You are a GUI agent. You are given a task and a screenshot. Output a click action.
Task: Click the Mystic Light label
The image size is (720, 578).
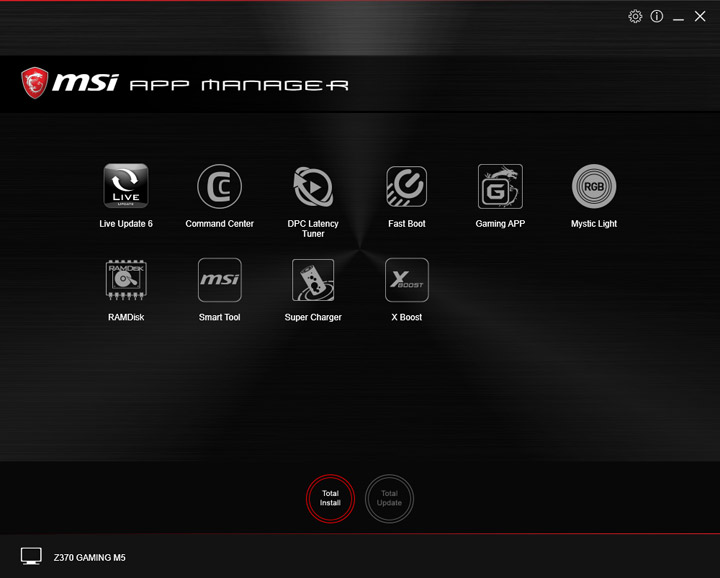[594, 224]
